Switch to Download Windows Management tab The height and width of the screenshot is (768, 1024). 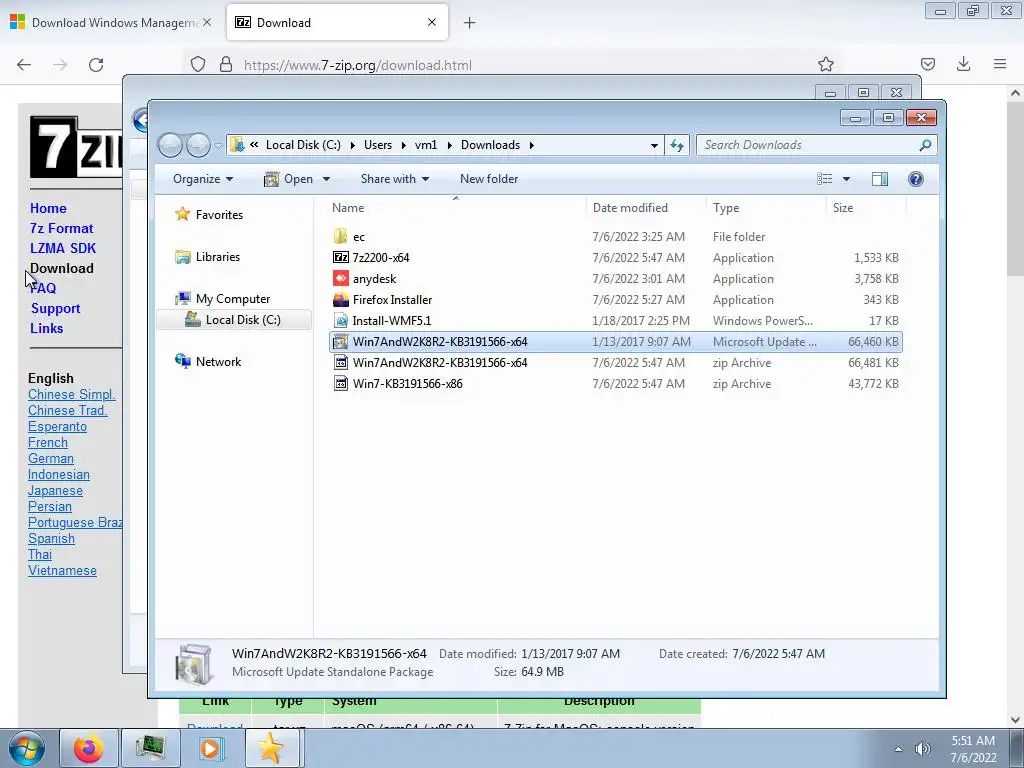coord(111,23)
